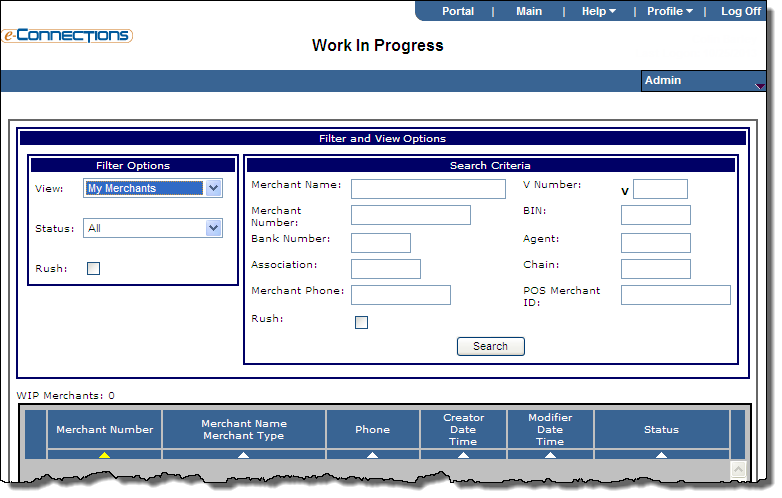Expand the Admin menu bar
782x498 pixels.
pos(704,81)
